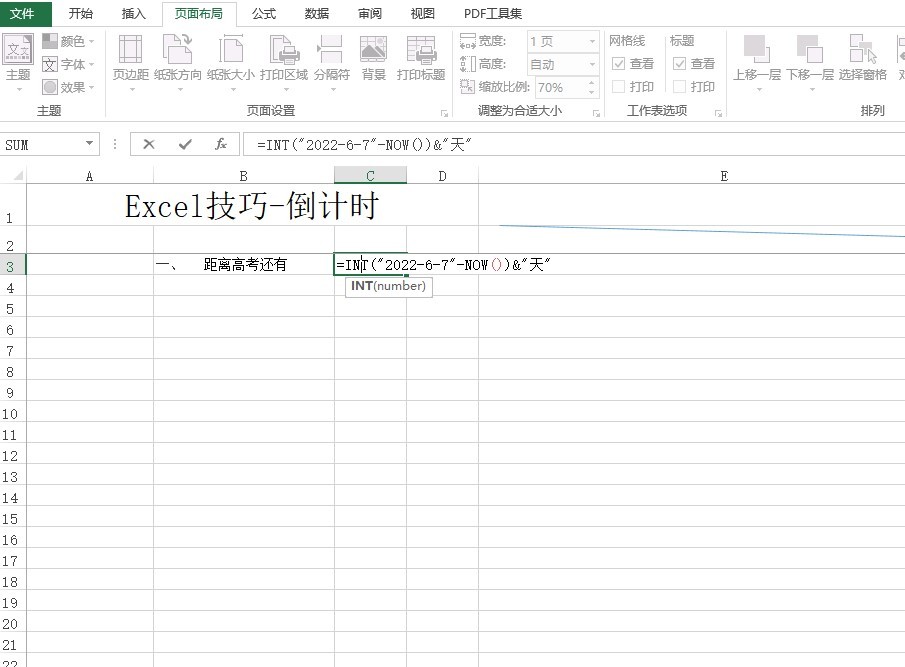This screenshot has width=905, height=667.
Task: Select column A header
Action: tap(89, 175)
